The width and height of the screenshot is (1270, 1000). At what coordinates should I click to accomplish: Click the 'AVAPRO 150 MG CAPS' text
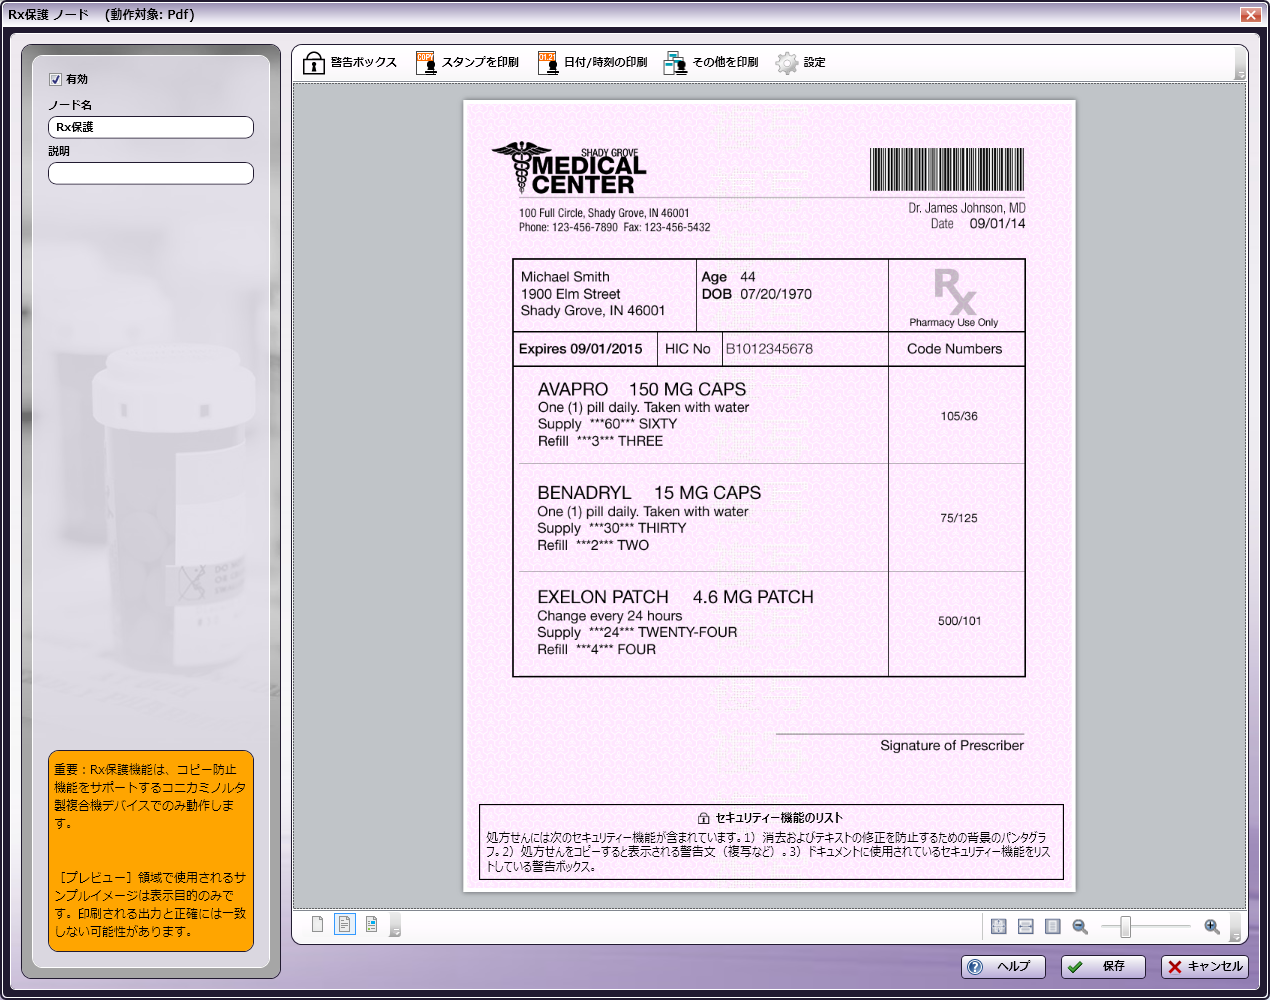click(x=642, y=389)
